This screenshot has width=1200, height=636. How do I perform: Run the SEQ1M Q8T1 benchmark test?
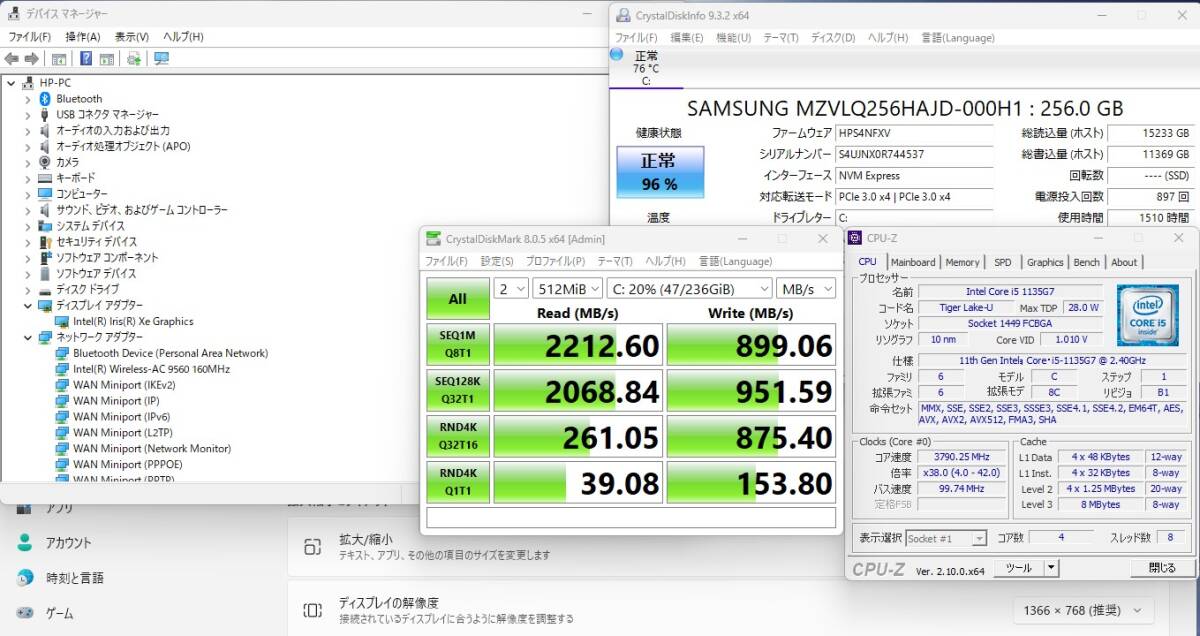[457, 344]
